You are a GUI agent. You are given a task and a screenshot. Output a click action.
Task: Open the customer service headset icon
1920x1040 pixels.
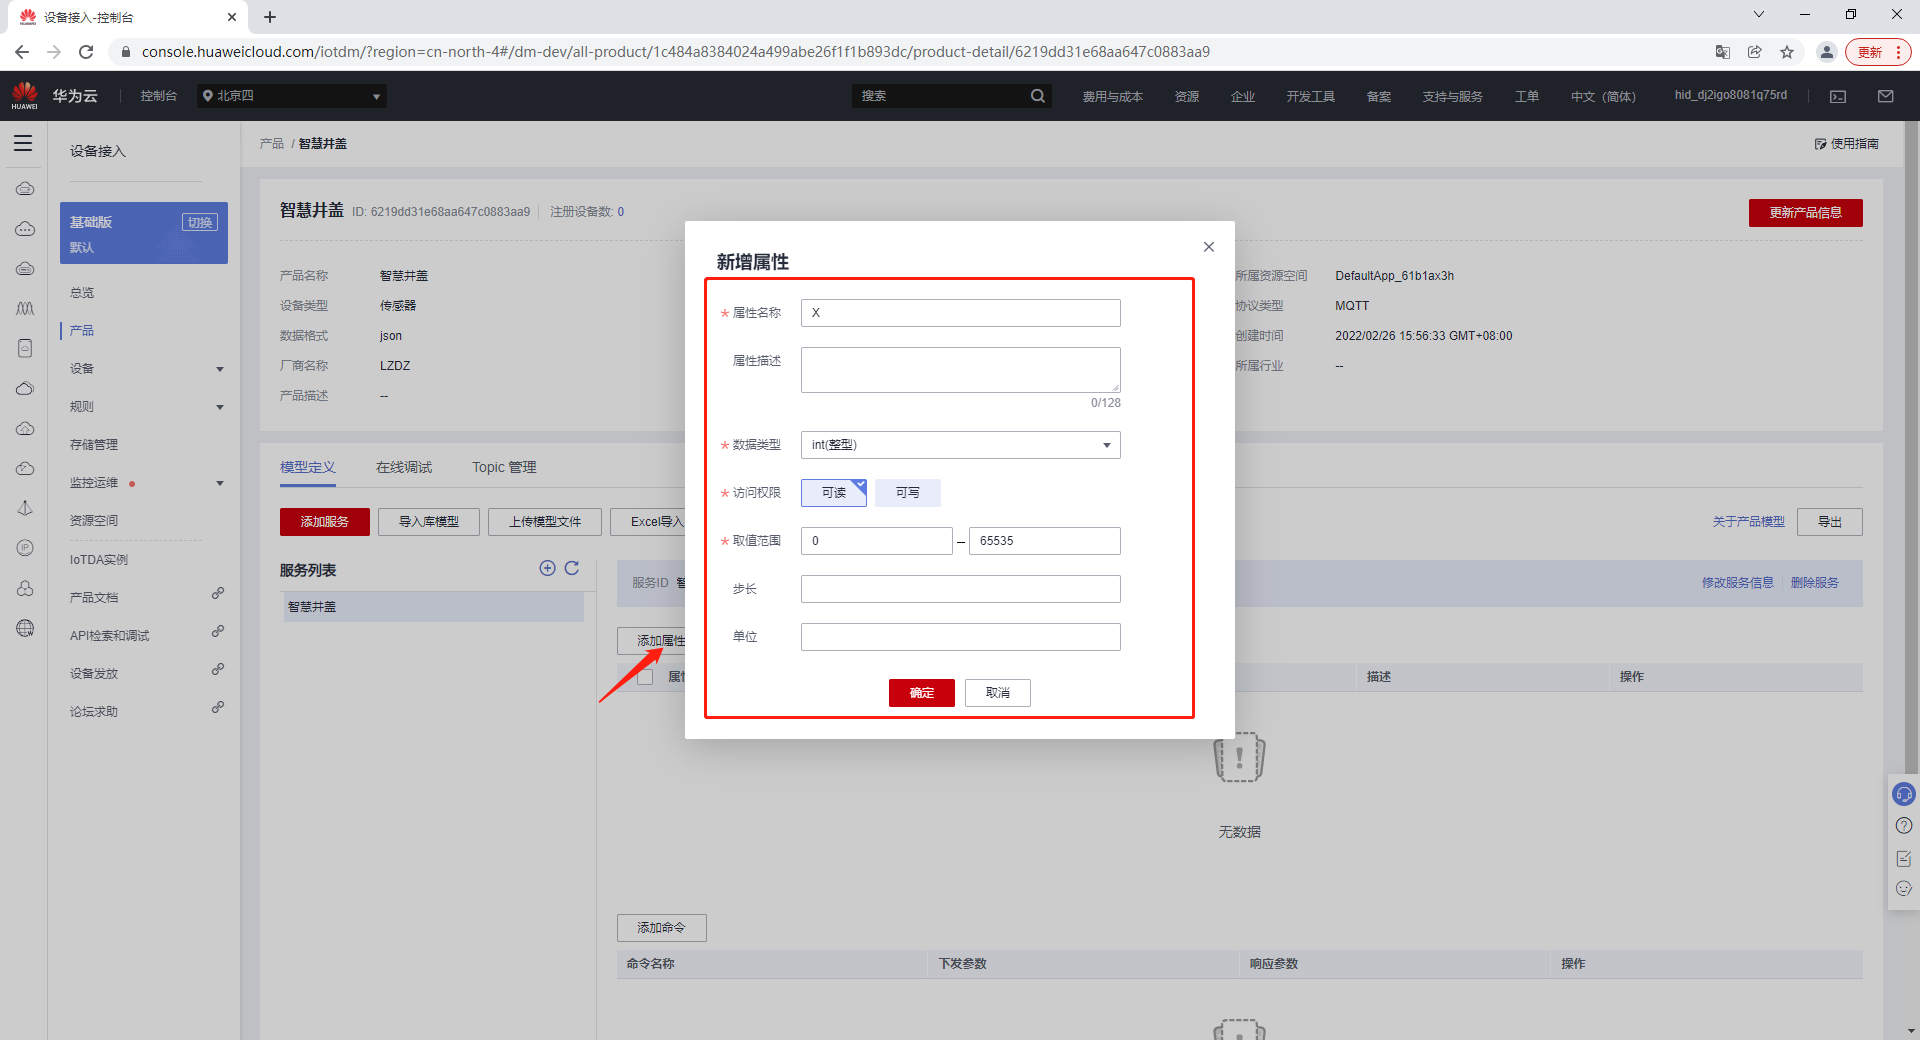pyautogui.click(x=1904, y=795)
